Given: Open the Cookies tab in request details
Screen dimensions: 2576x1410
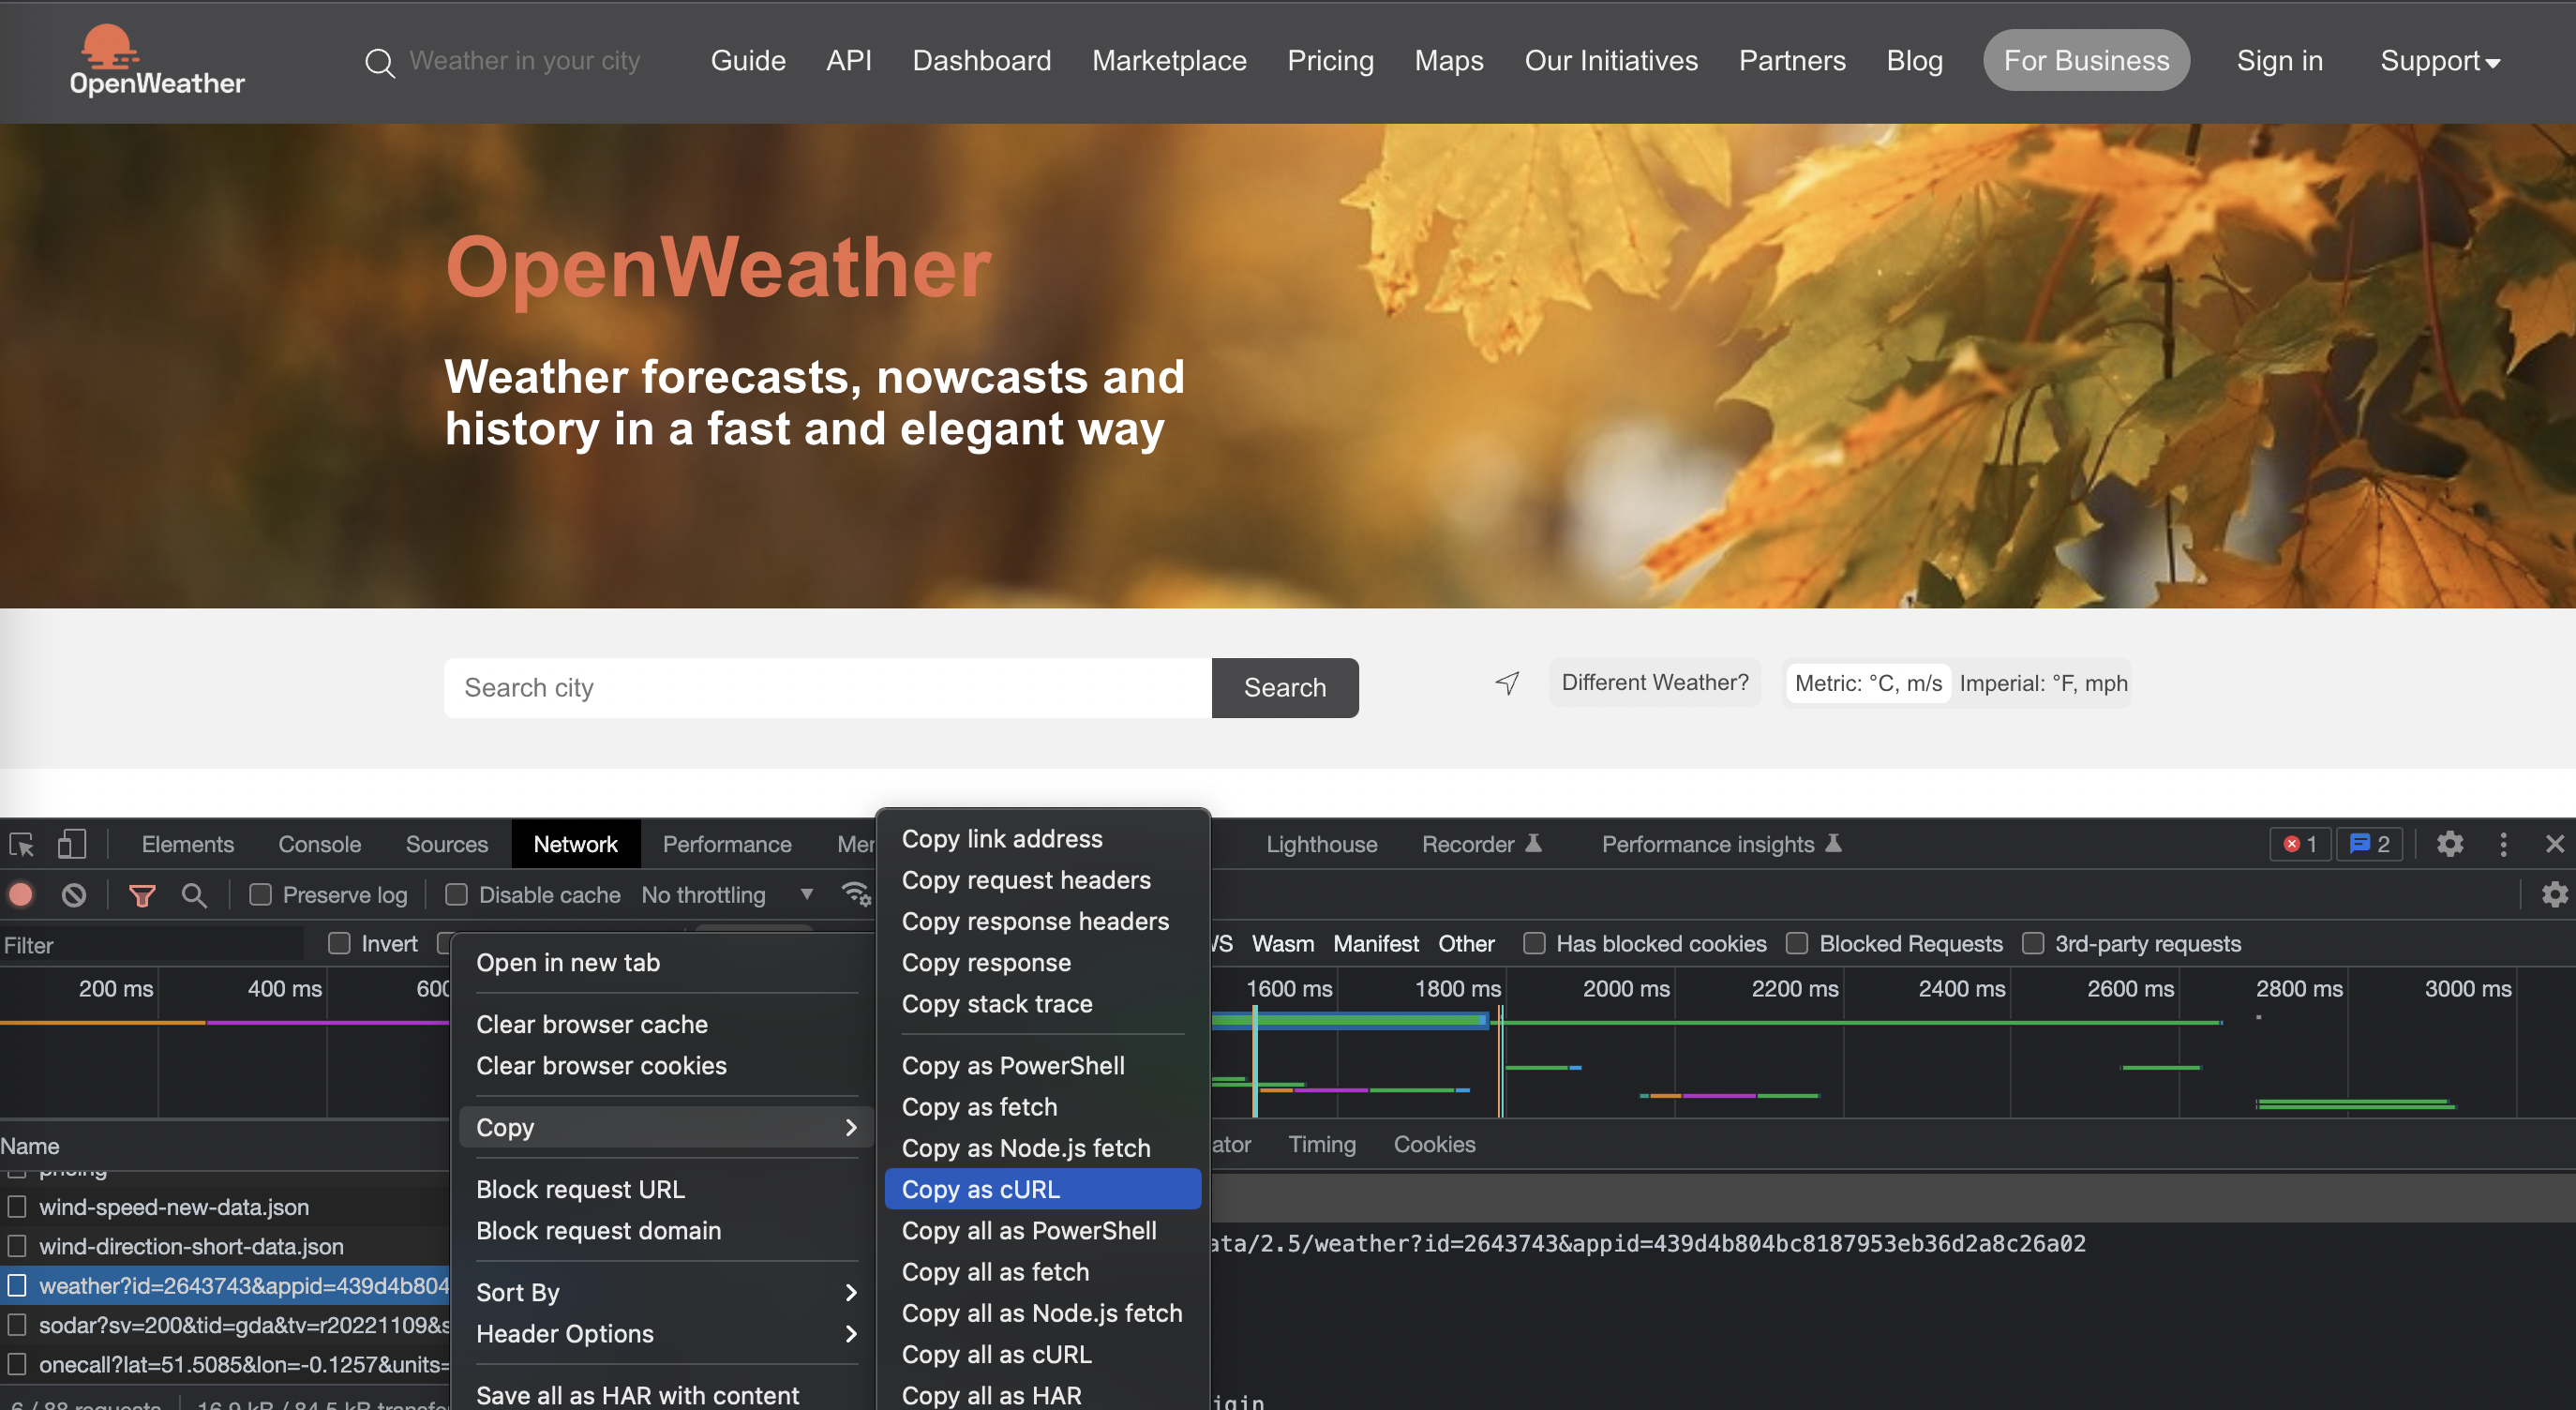Looking at the screenshot, I should [x=1434, y=1144].
